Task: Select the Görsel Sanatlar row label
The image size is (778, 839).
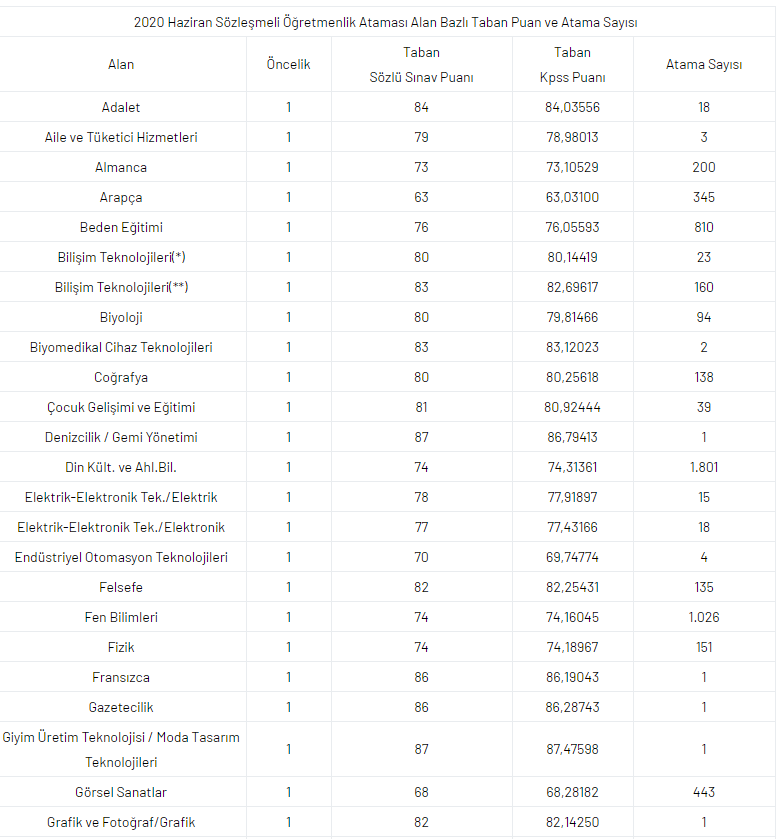Action: point(121,792)
